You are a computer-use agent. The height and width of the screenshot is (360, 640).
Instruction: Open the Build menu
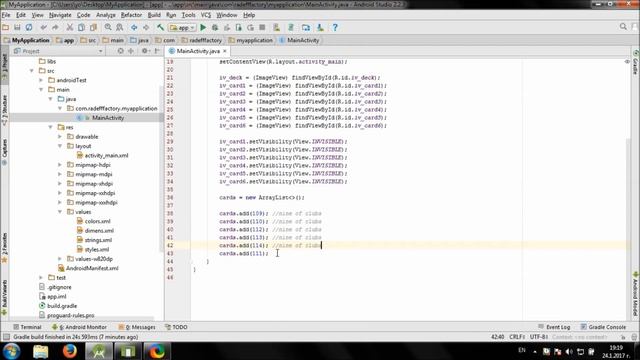(154, 15)
